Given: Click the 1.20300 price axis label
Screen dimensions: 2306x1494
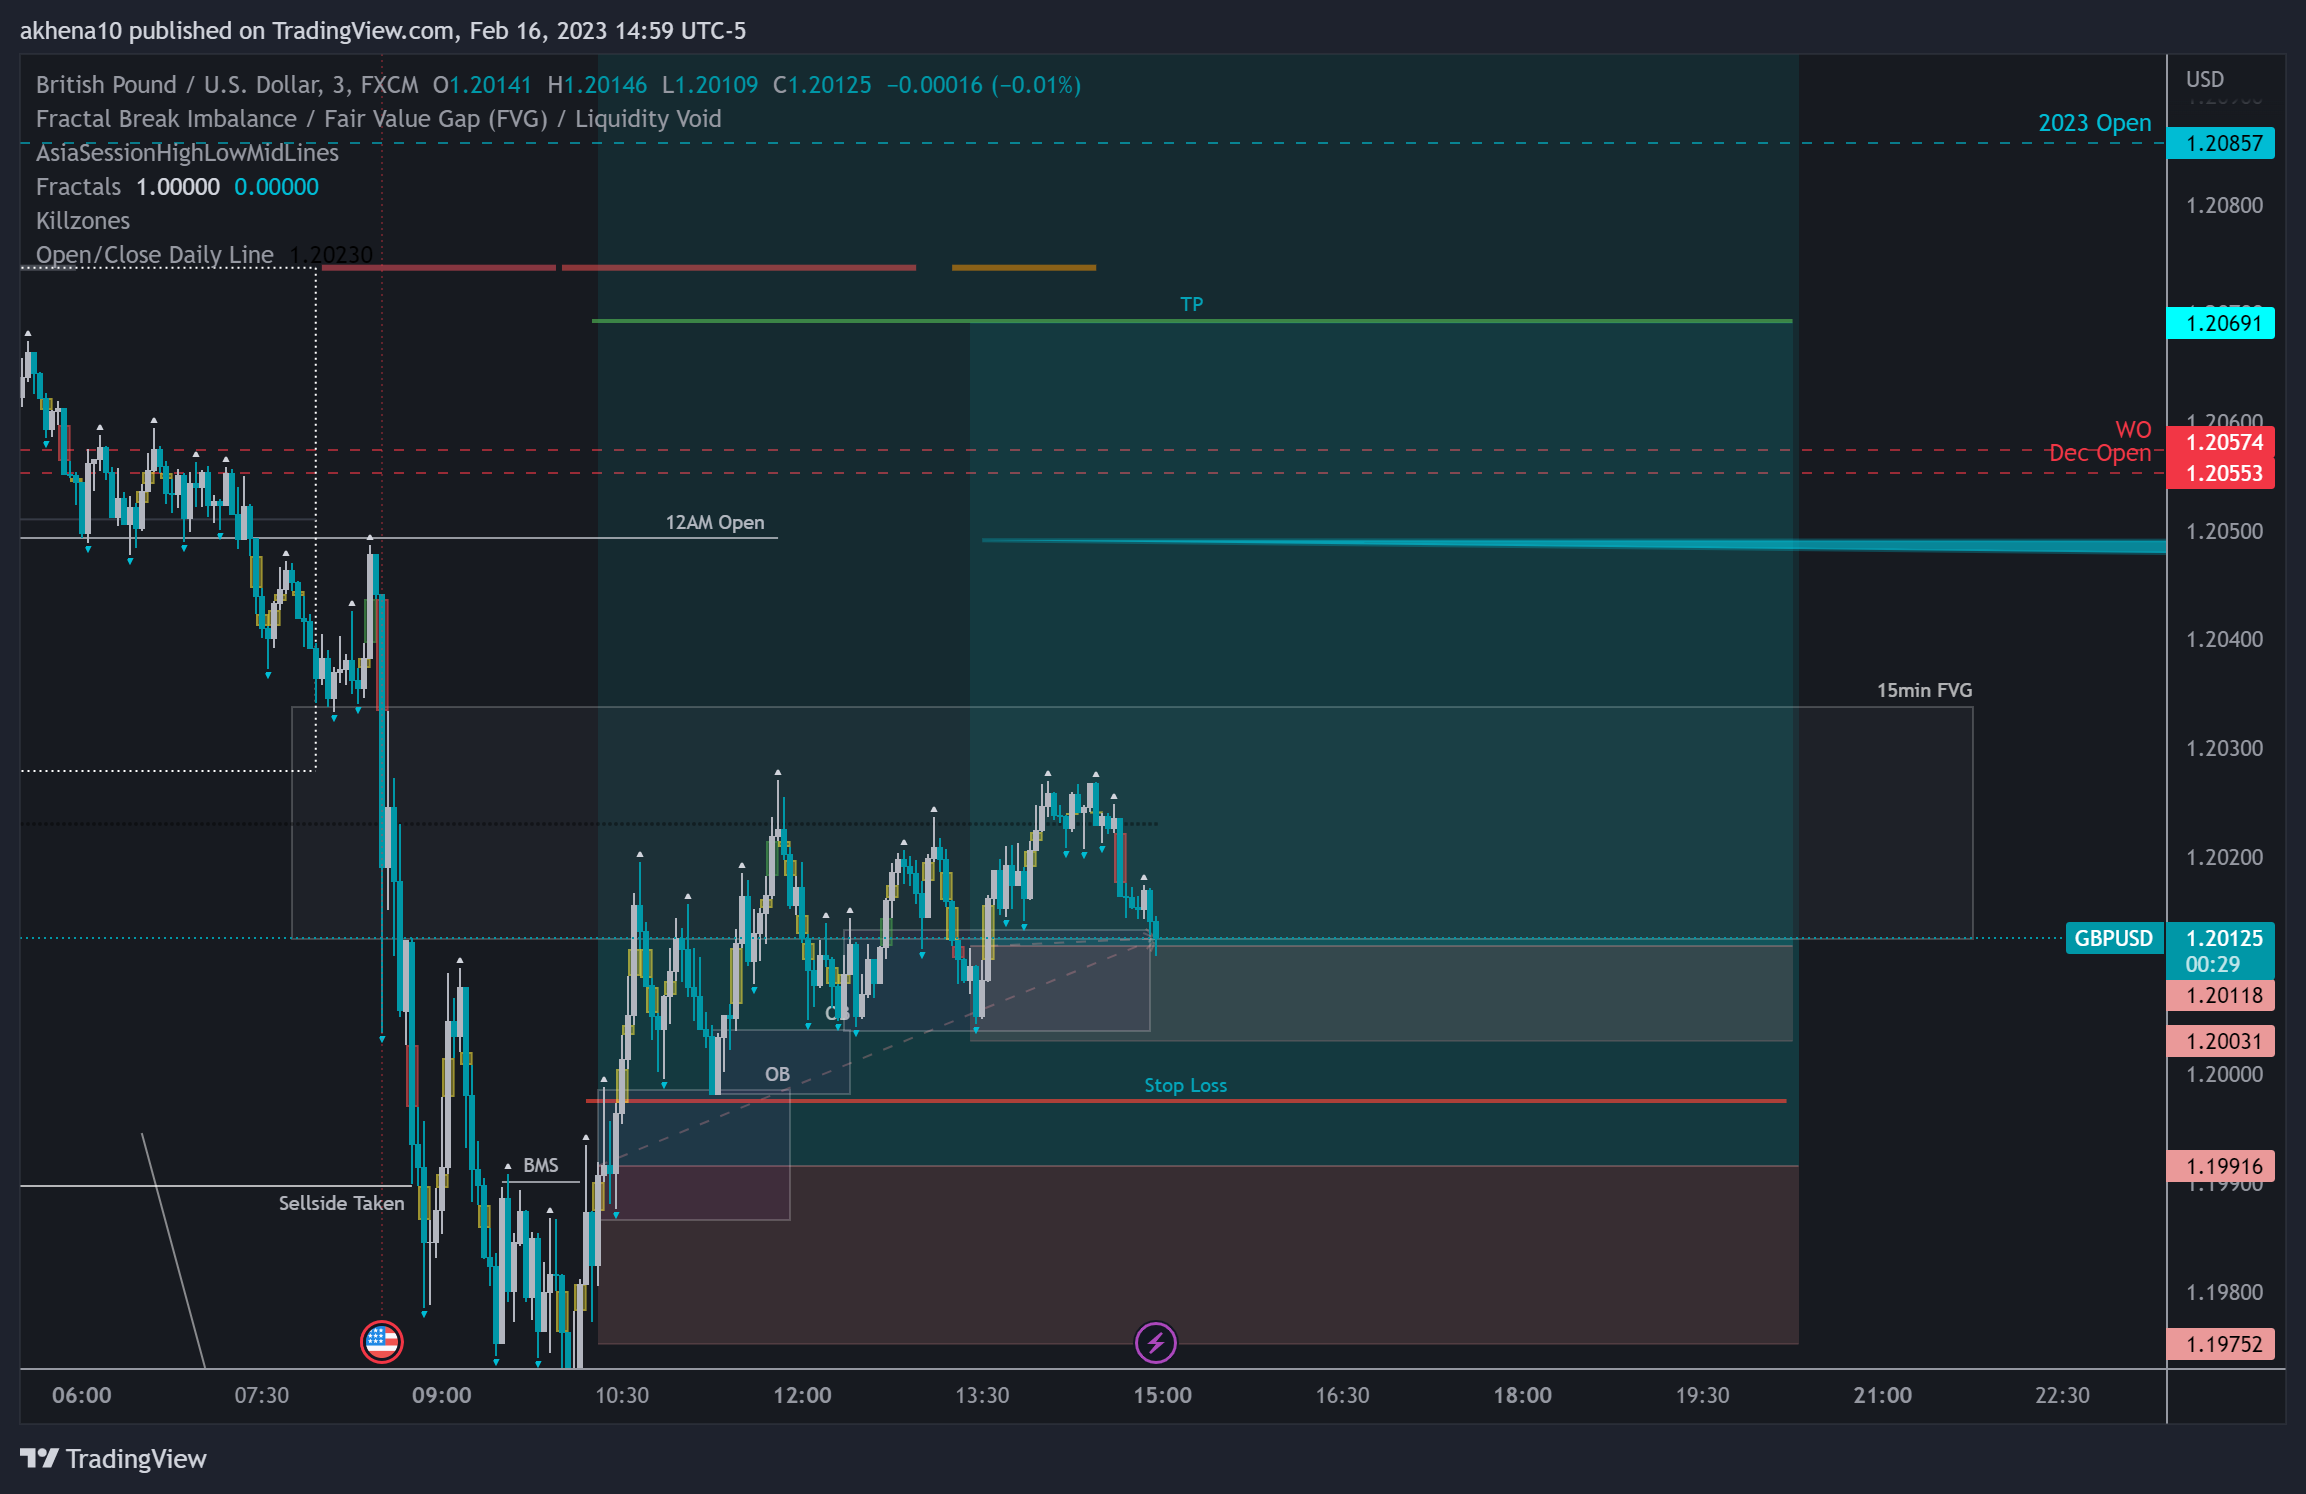Looking at the screenshot, I should coord(2224,748).
